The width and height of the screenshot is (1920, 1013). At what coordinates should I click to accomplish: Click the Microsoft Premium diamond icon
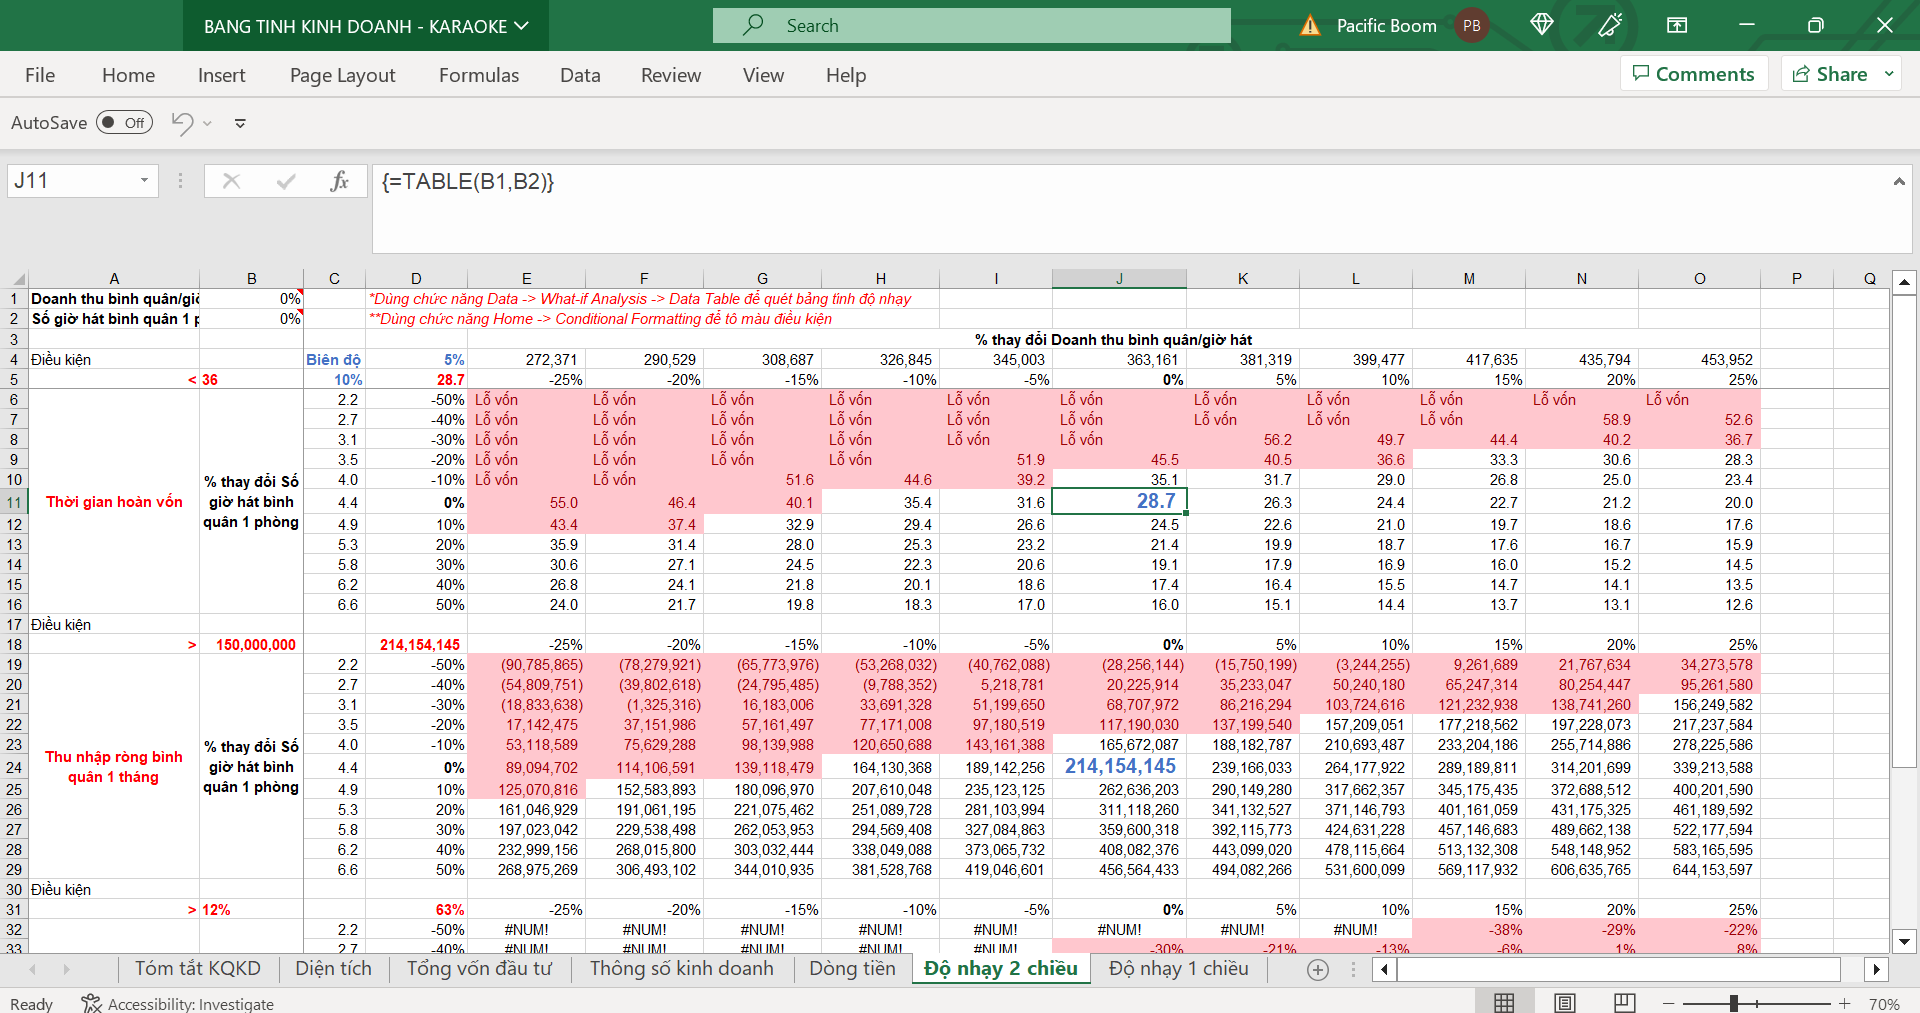1541,25
